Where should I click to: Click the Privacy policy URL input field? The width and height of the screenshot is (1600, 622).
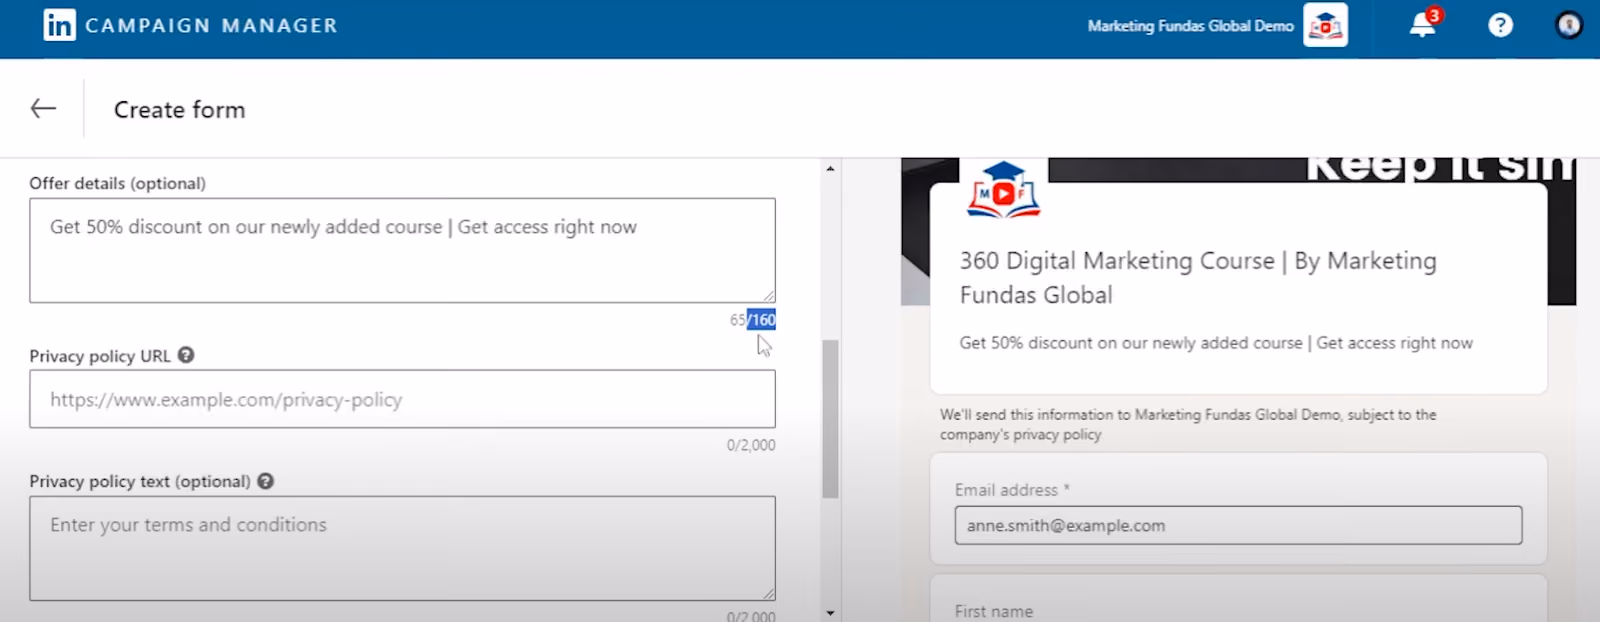point(402,399)
